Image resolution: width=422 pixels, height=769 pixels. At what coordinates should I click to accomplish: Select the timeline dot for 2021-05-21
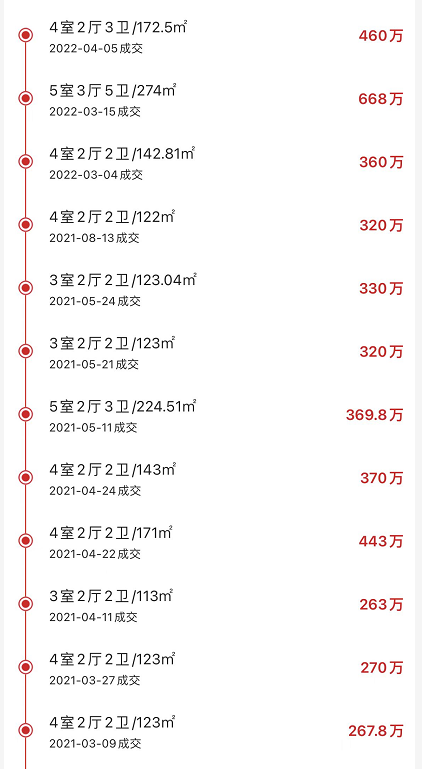pos(26,351)
